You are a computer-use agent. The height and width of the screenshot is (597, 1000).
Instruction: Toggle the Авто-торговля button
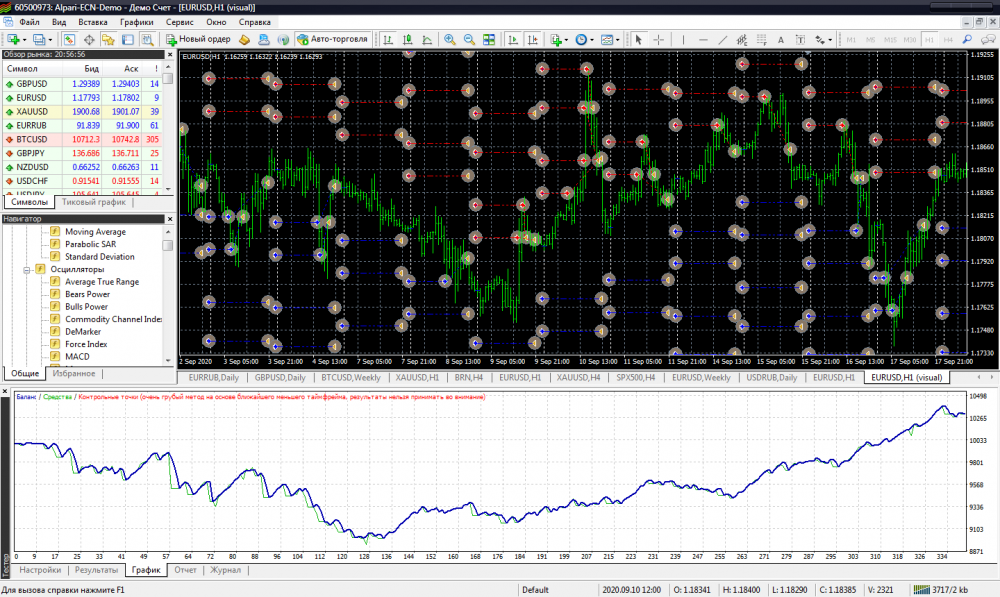click(332, 39)
